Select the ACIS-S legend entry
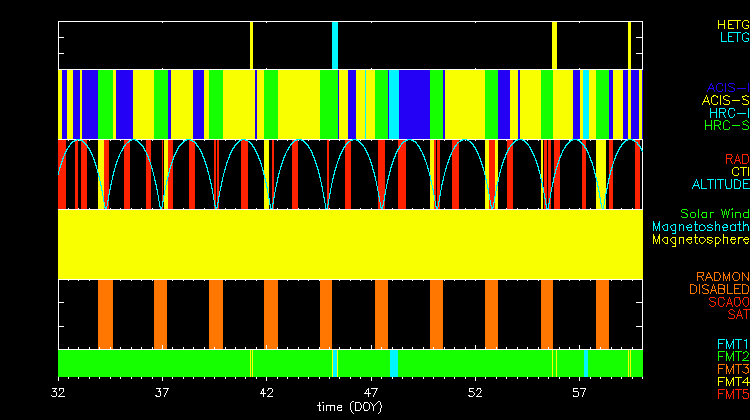Screen dimensions: 750x420 725,100
